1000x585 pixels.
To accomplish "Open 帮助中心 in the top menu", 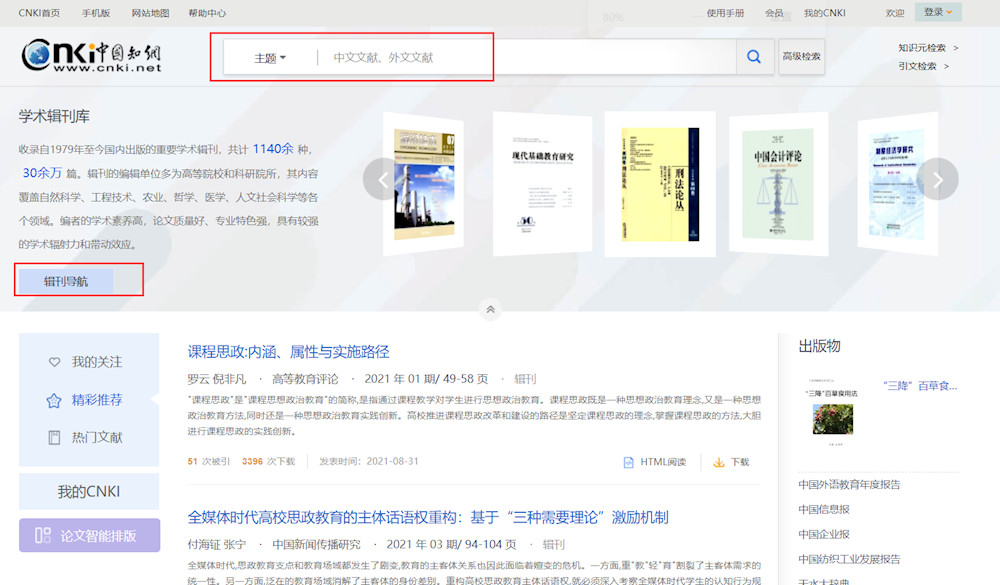I will (x=207, y=13).
